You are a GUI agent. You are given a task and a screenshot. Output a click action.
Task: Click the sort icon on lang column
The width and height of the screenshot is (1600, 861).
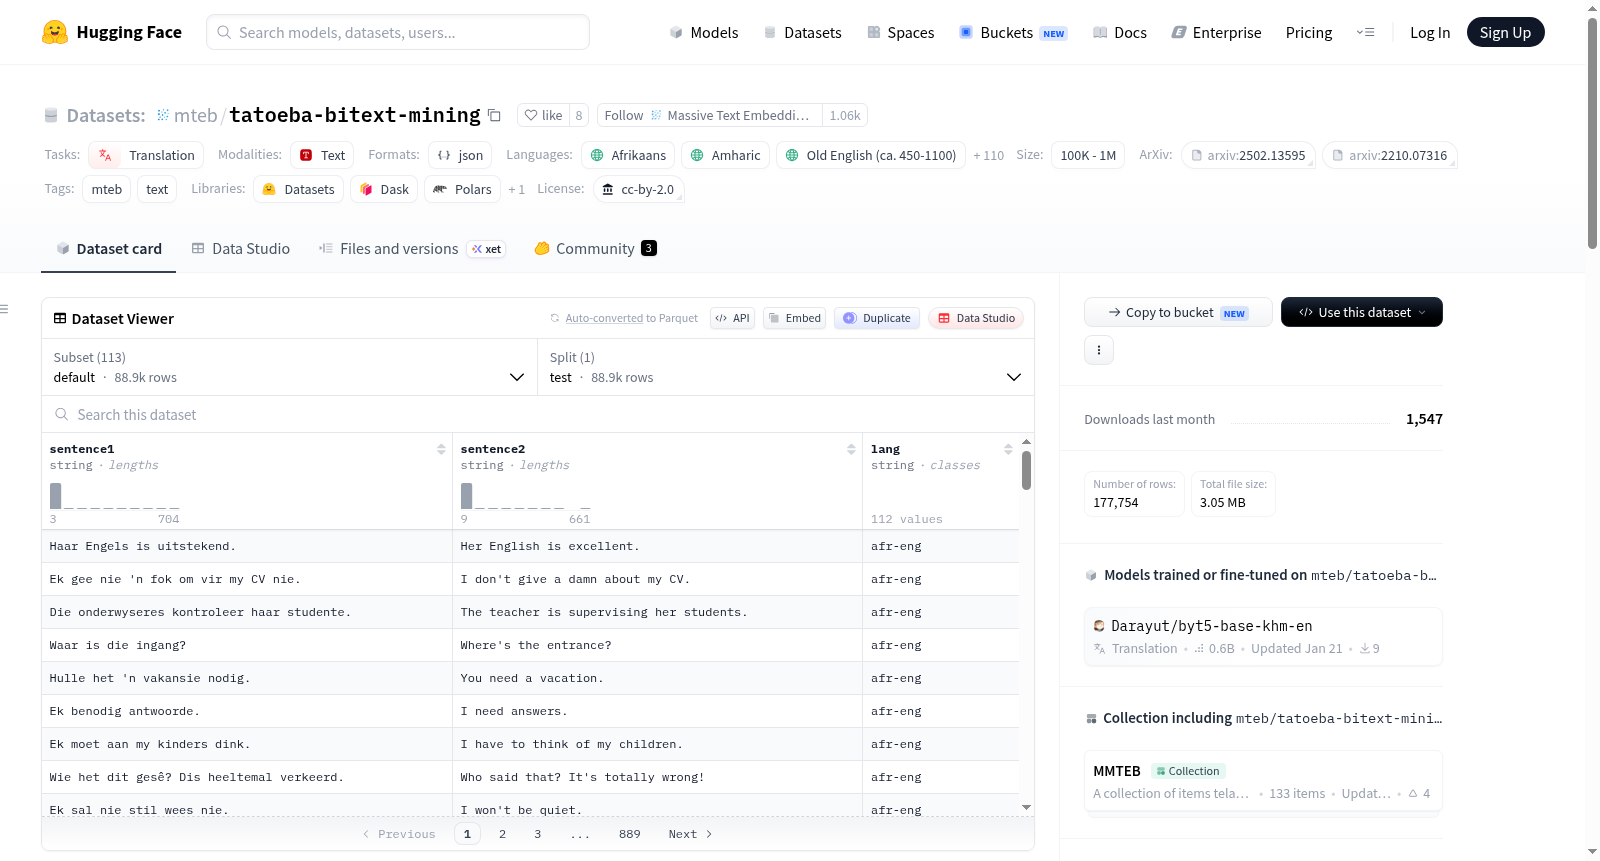coord(1008,449)
